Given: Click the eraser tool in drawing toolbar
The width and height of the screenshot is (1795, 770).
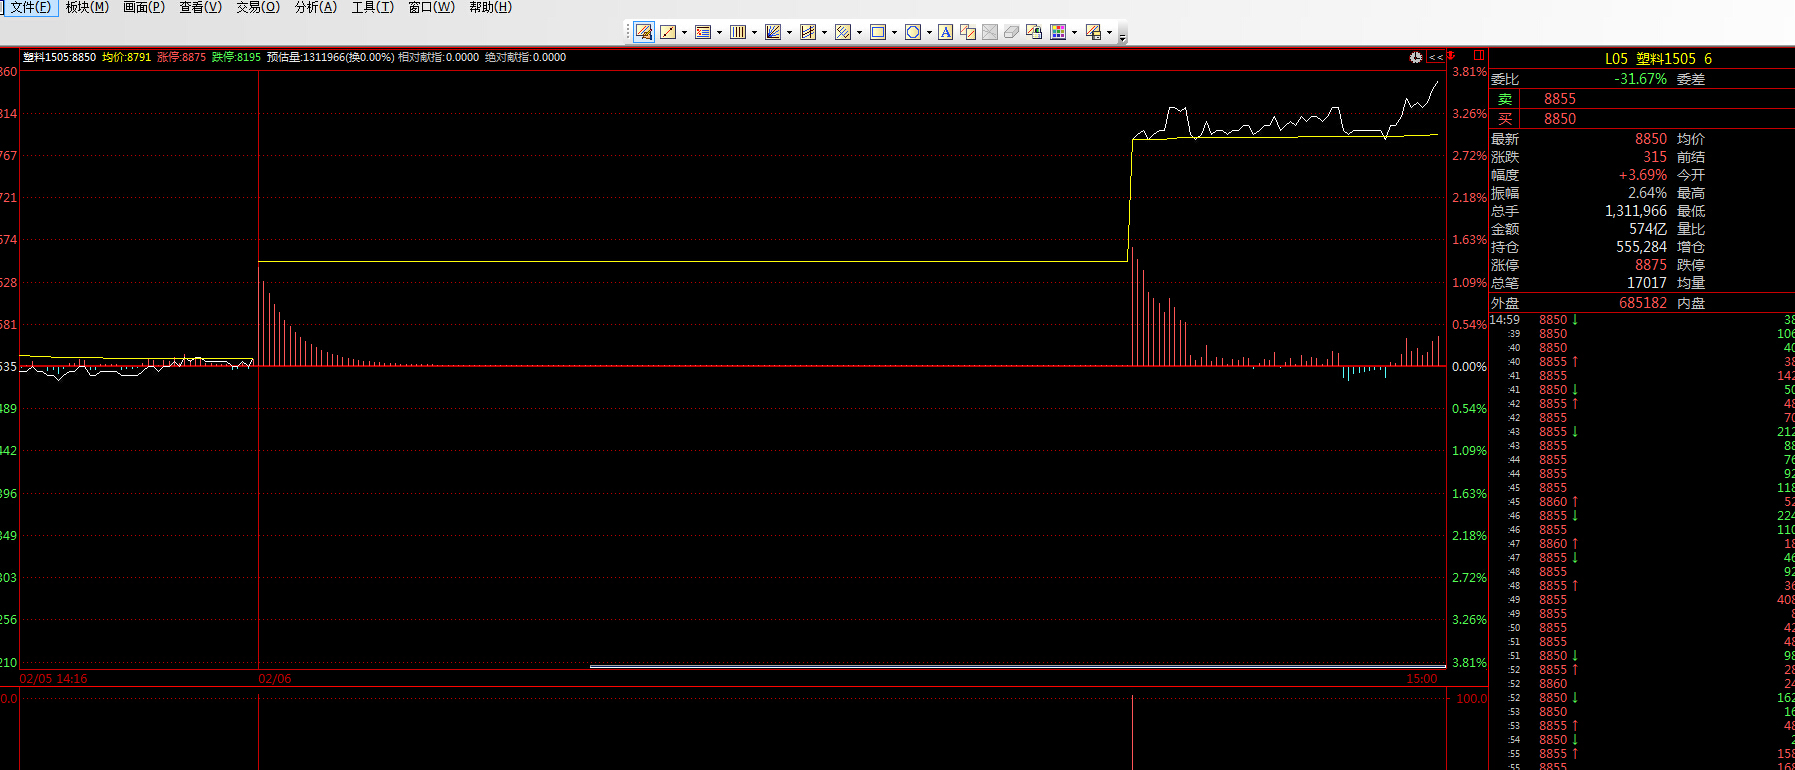Looking at the screenshot, I should (1011, 32).
